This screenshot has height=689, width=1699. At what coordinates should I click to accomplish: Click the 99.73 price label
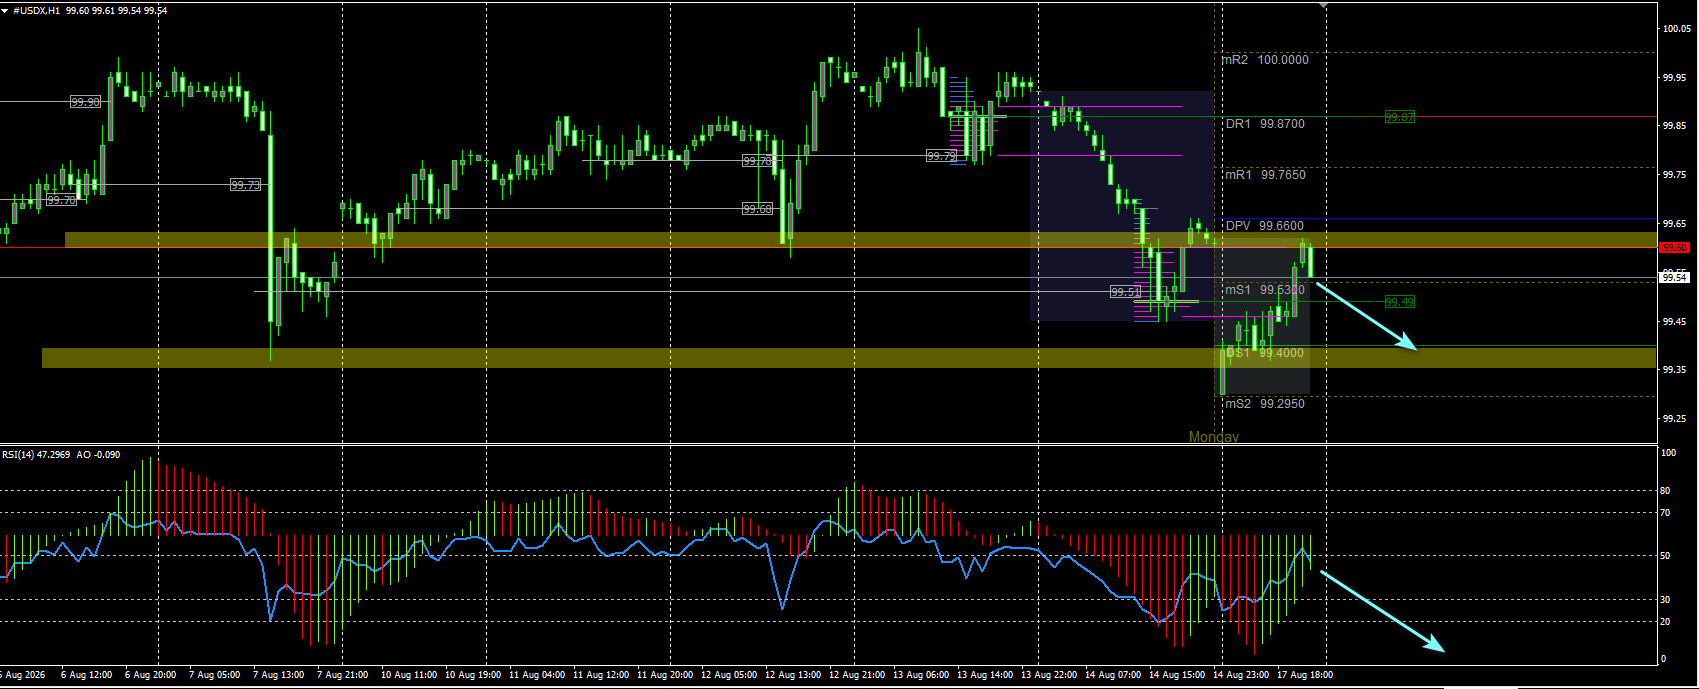(245, 185)
